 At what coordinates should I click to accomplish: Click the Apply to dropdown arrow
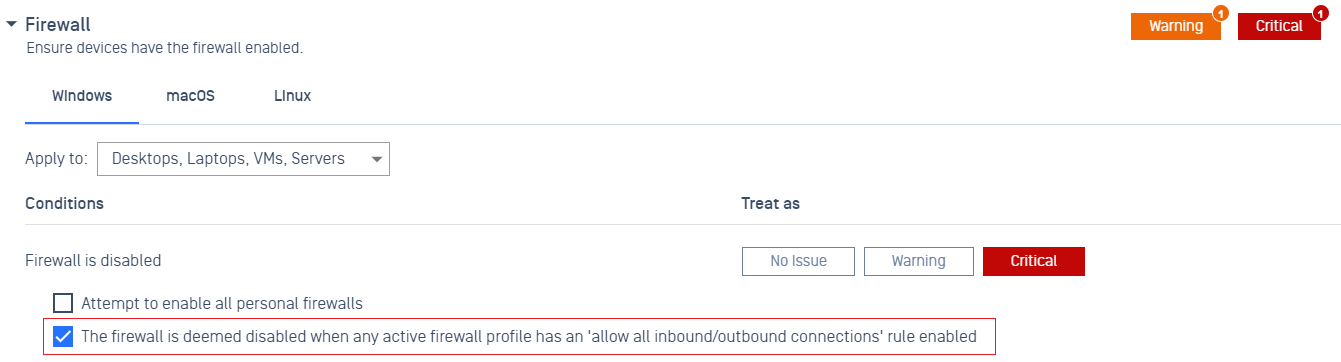pyautogui.click(x=376, y=159)
